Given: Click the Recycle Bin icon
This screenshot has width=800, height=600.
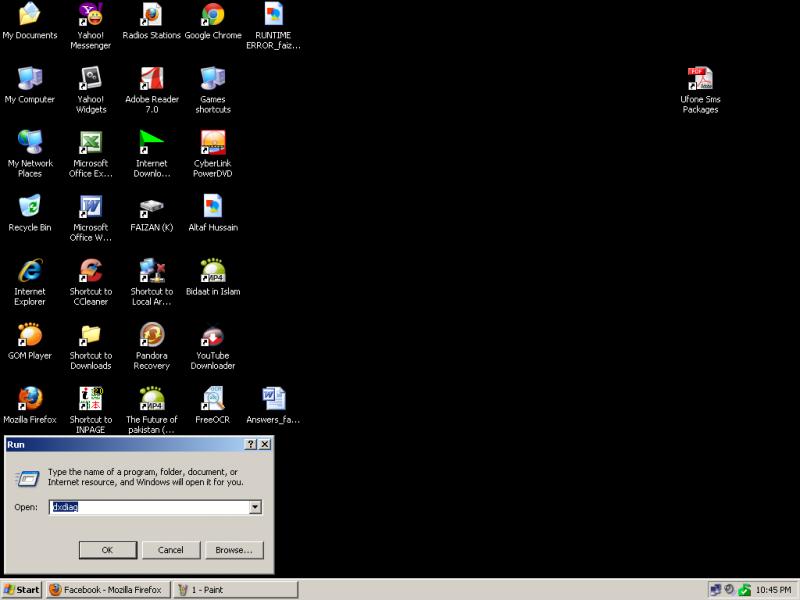Looking at the screenshot, I should [30, 207].
